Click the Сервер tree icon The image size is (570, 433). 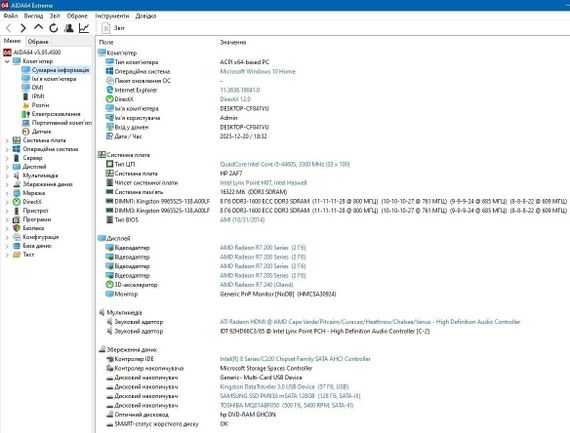point(16,158)
